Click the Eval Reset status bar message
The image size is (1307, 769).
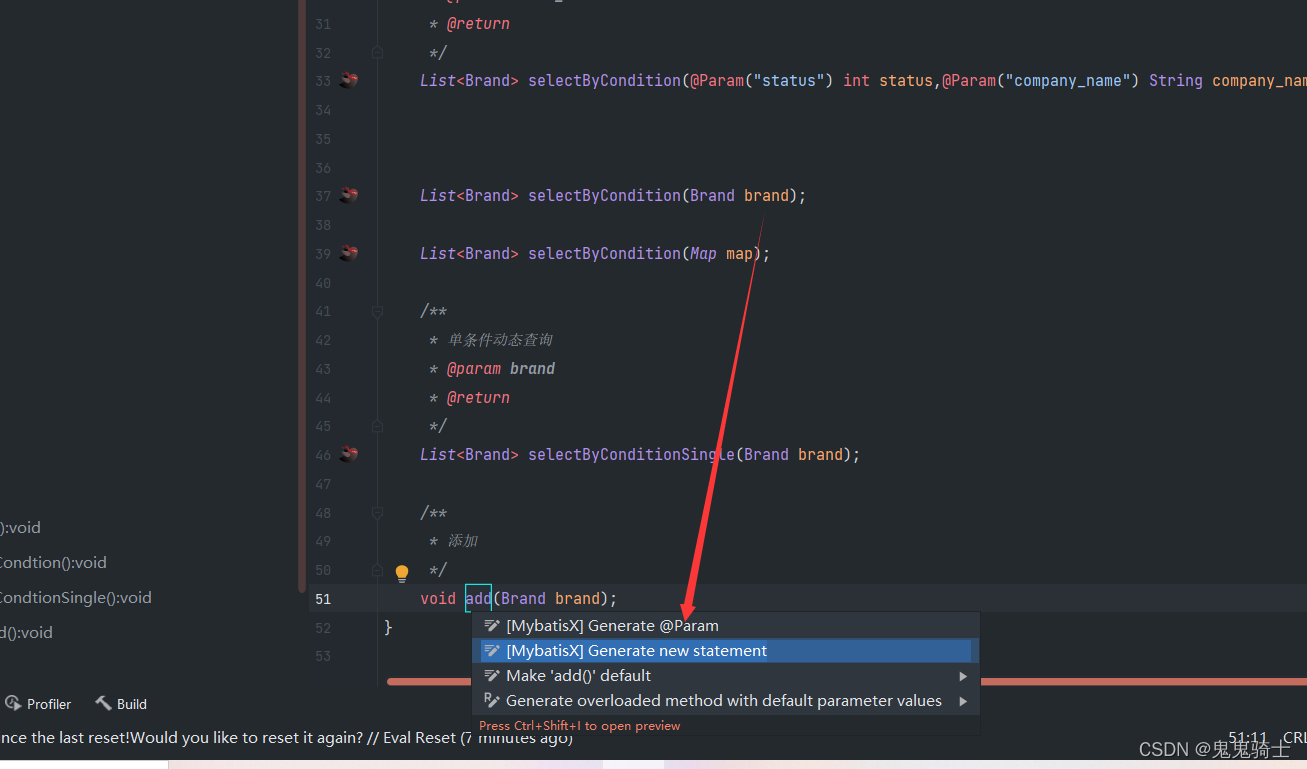[x=285, y=738]
